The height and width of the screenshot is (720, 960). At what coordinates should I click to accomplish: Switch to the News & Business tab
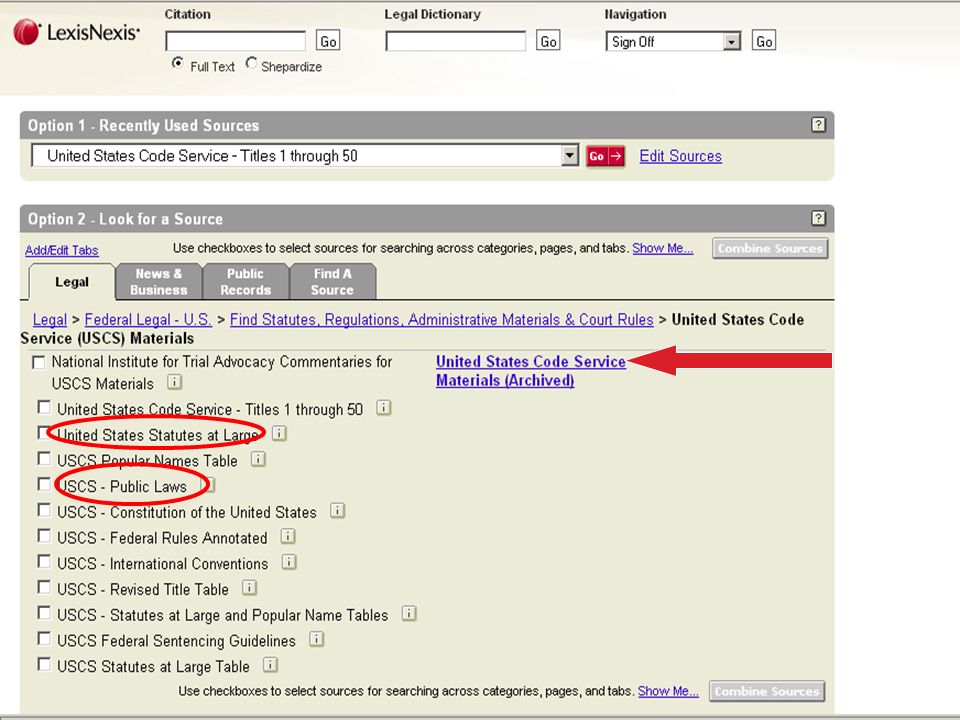159,282
